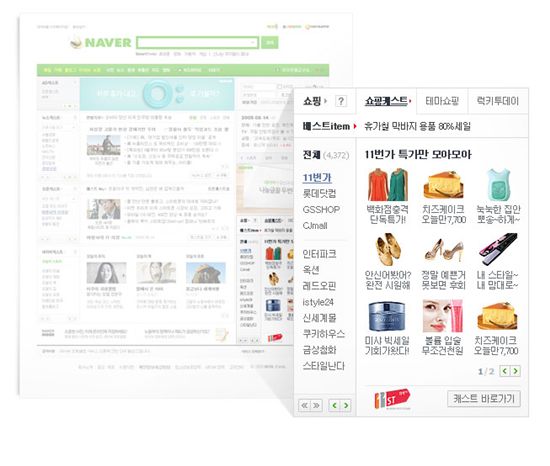Show previous shops in the mall list

(x=335, y=405)
